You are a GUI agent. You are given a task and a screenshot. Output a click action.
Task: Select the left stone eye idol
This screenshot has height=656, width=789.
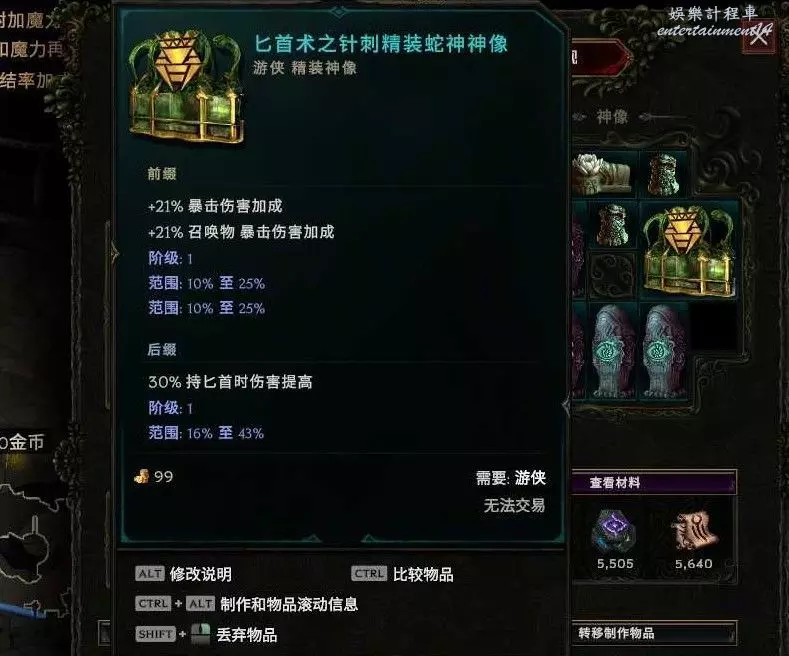[x=614, y=351]
